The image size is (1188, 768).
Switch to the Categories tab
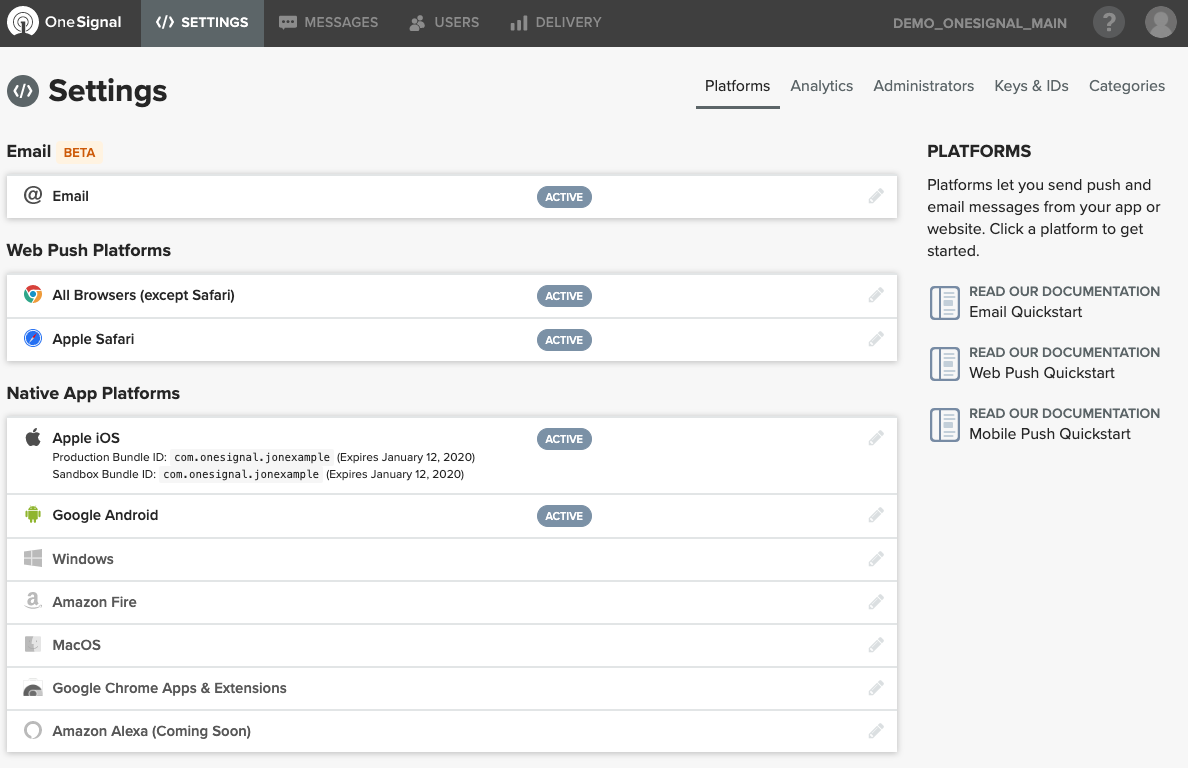point(1127,86)
